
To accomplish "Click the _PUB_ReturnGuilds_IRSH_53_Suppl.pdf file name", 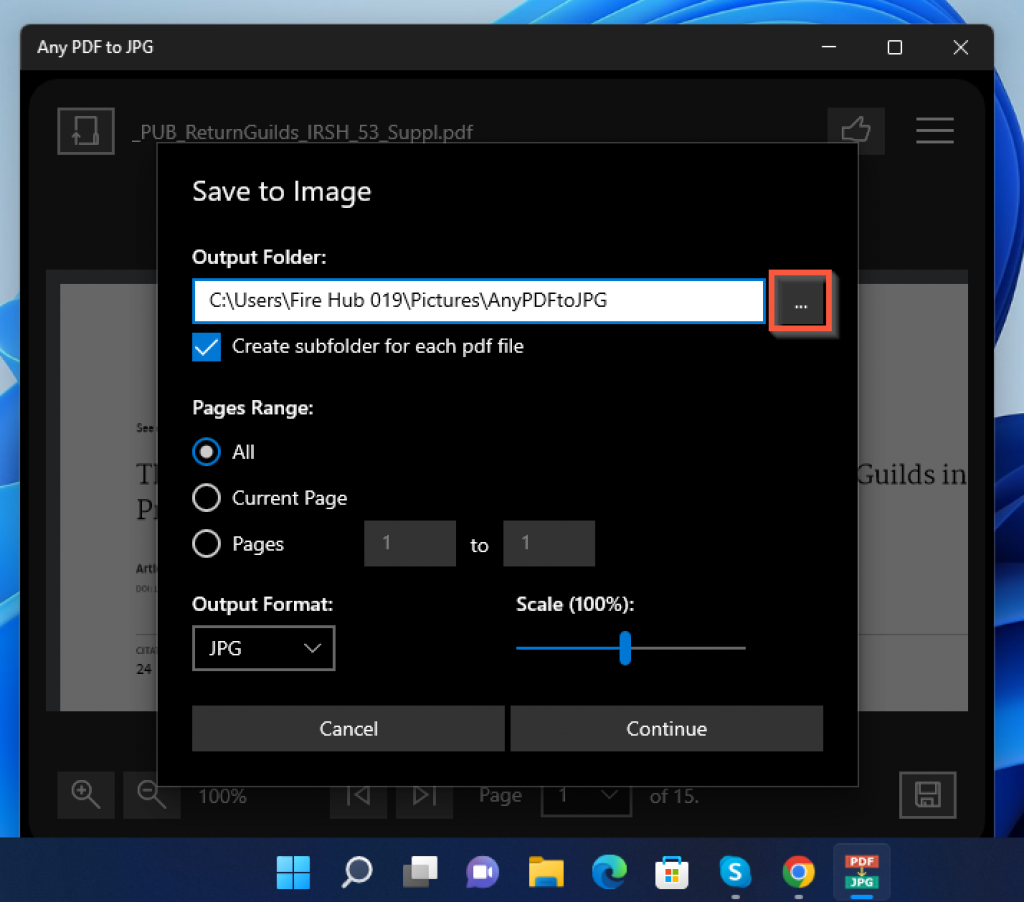I will point(302,132).
